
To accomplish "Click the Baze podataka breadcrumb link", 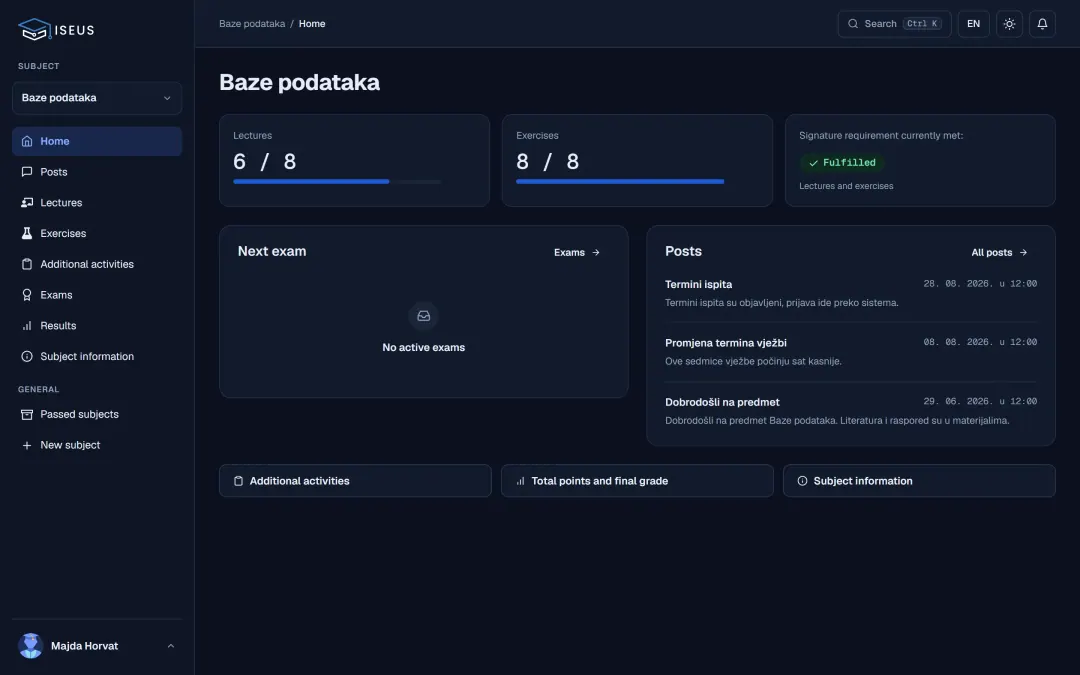I will tap(252, 23).
